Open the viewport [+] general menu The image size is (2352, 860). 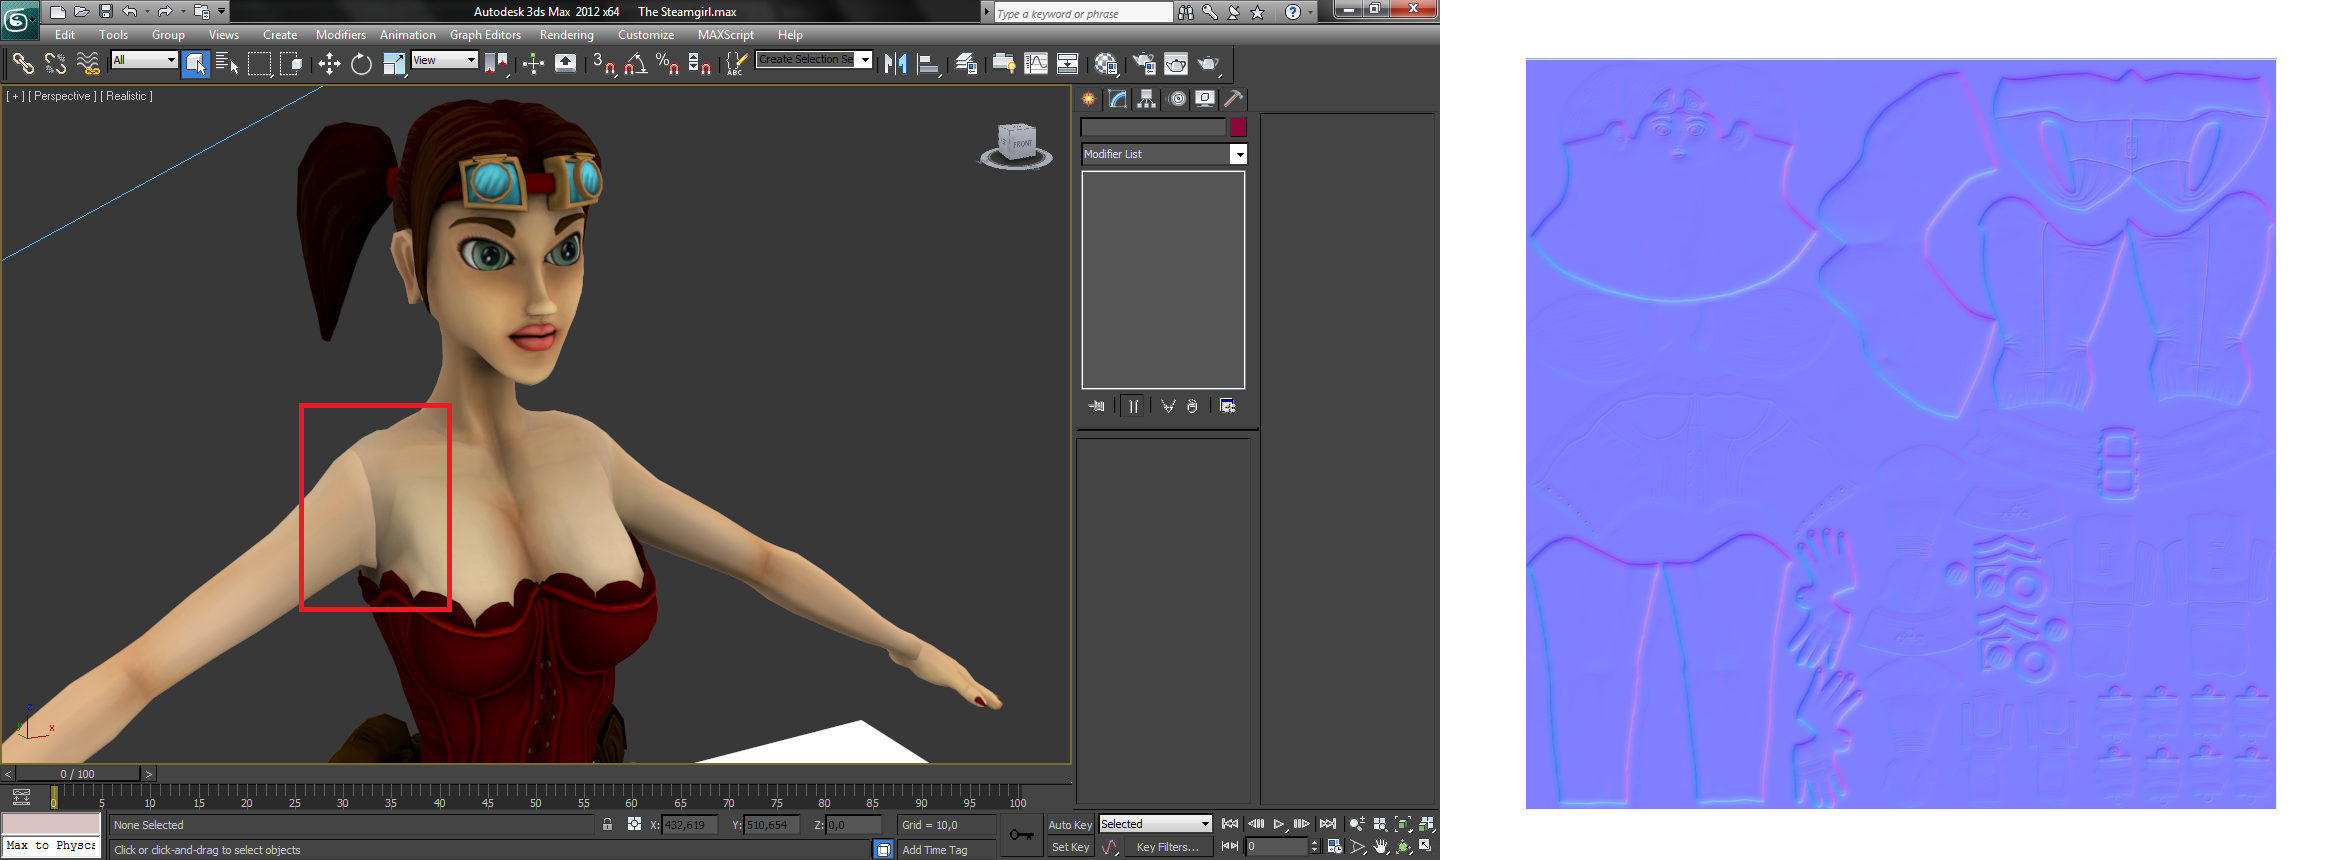tap(15, 96)
